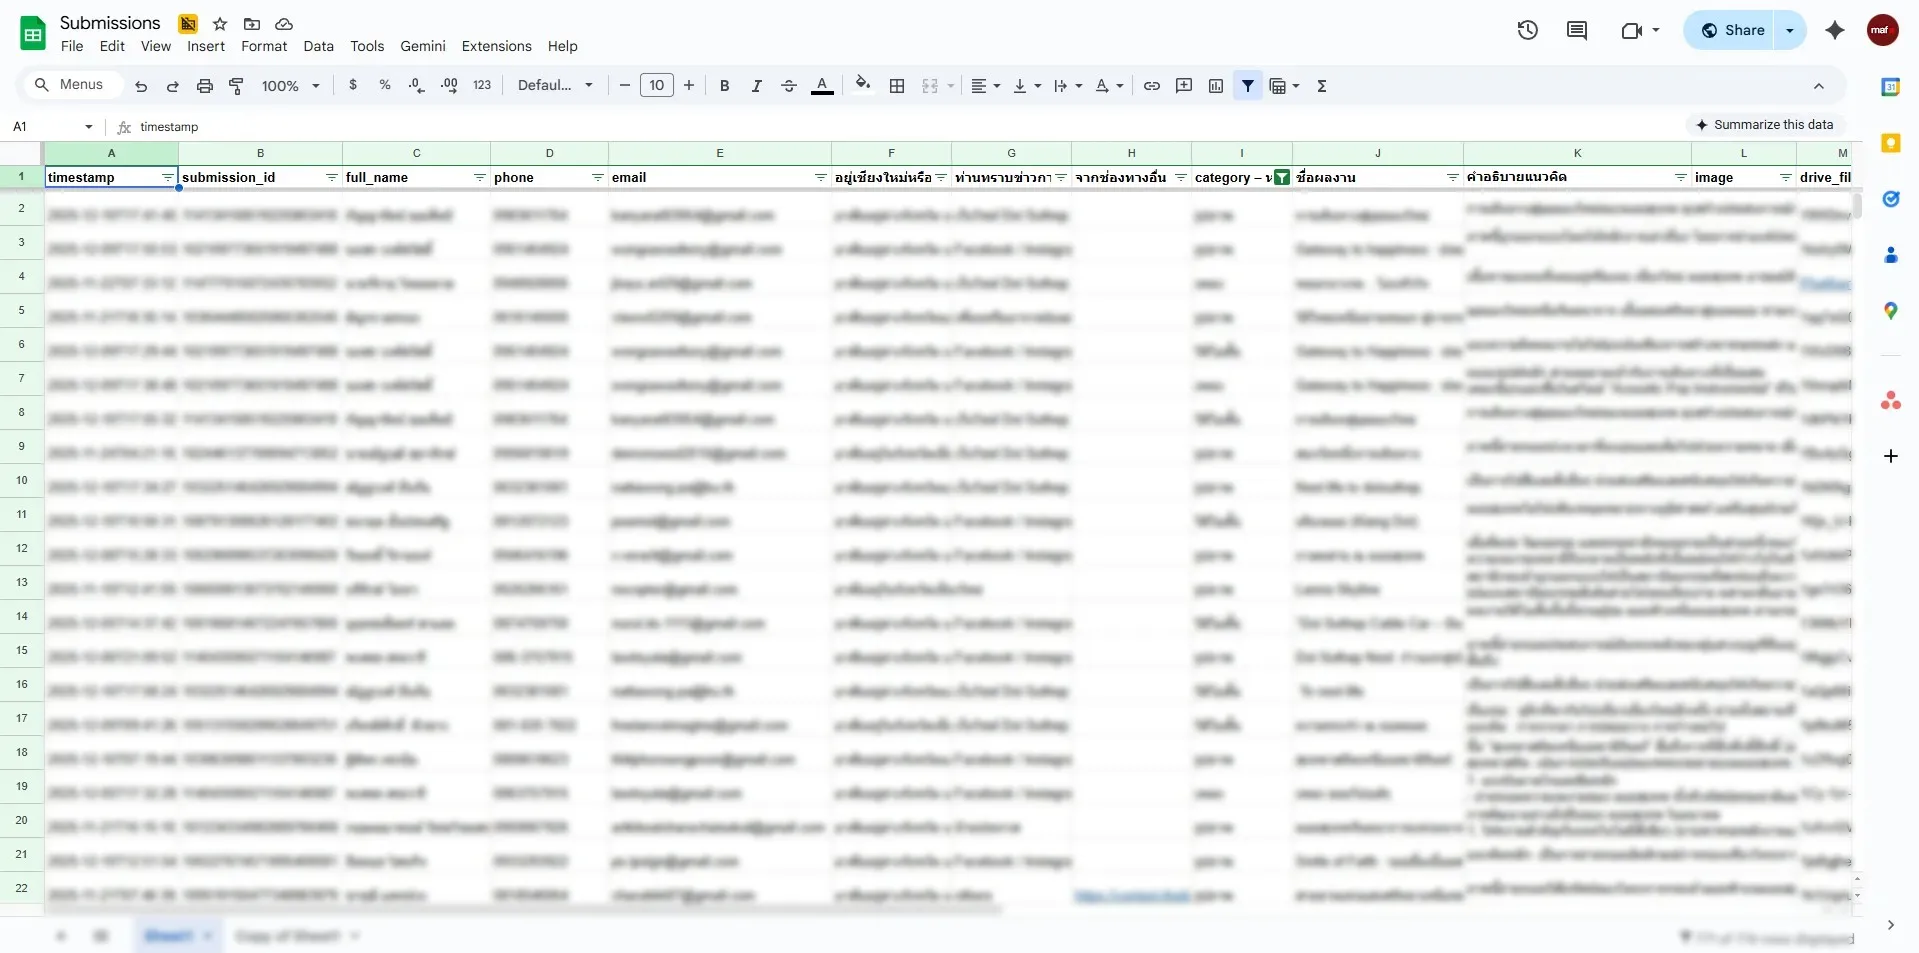Open the Extensions menu
This screenshot has width=1919, height=953.
(496, 46)
